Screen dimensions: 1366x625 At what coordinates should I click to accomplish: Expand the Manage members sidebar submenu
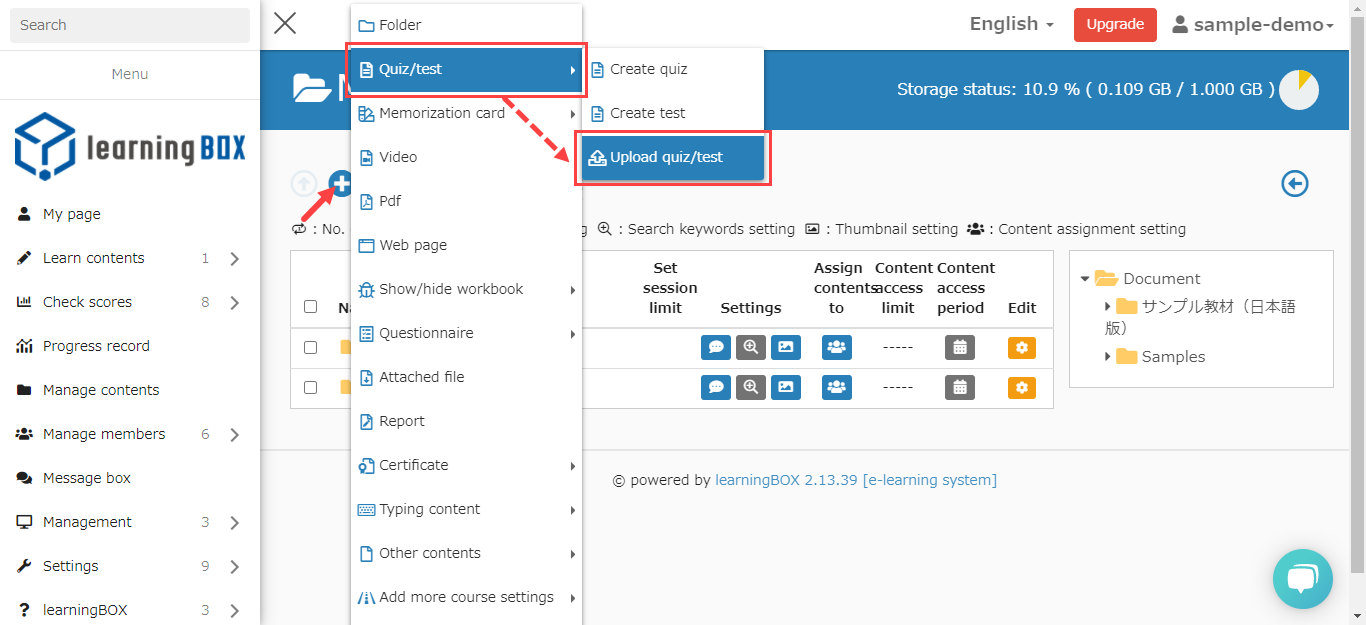(234, 434)
